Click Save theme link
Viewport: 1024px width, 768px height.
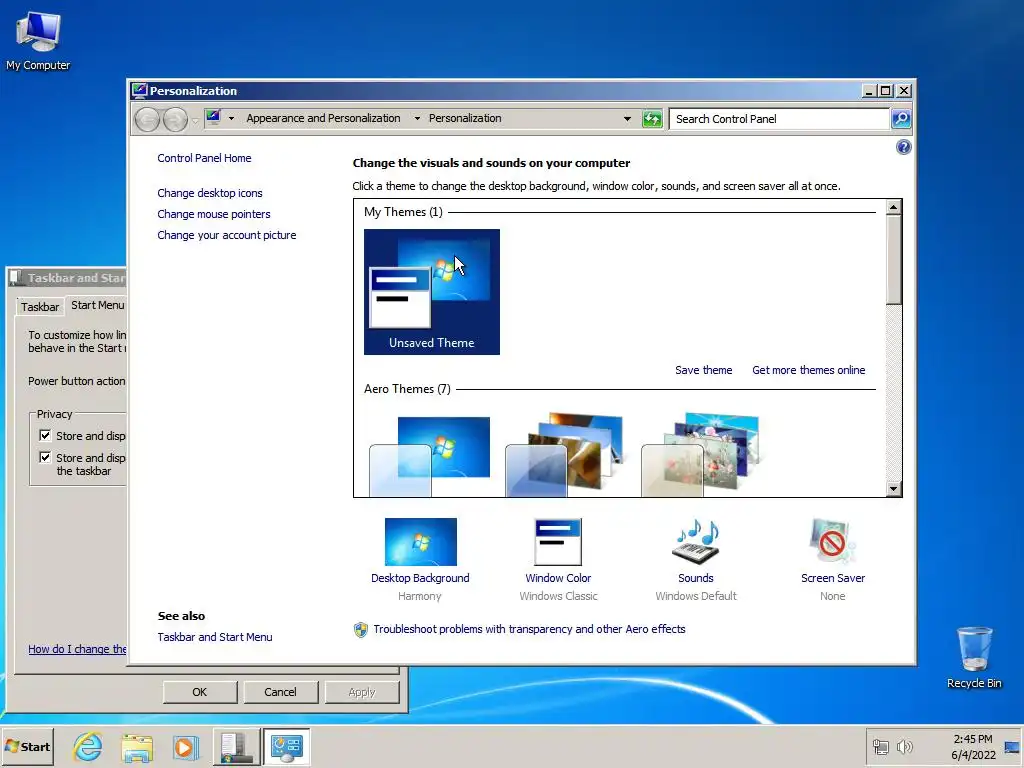tap(703, 370)
